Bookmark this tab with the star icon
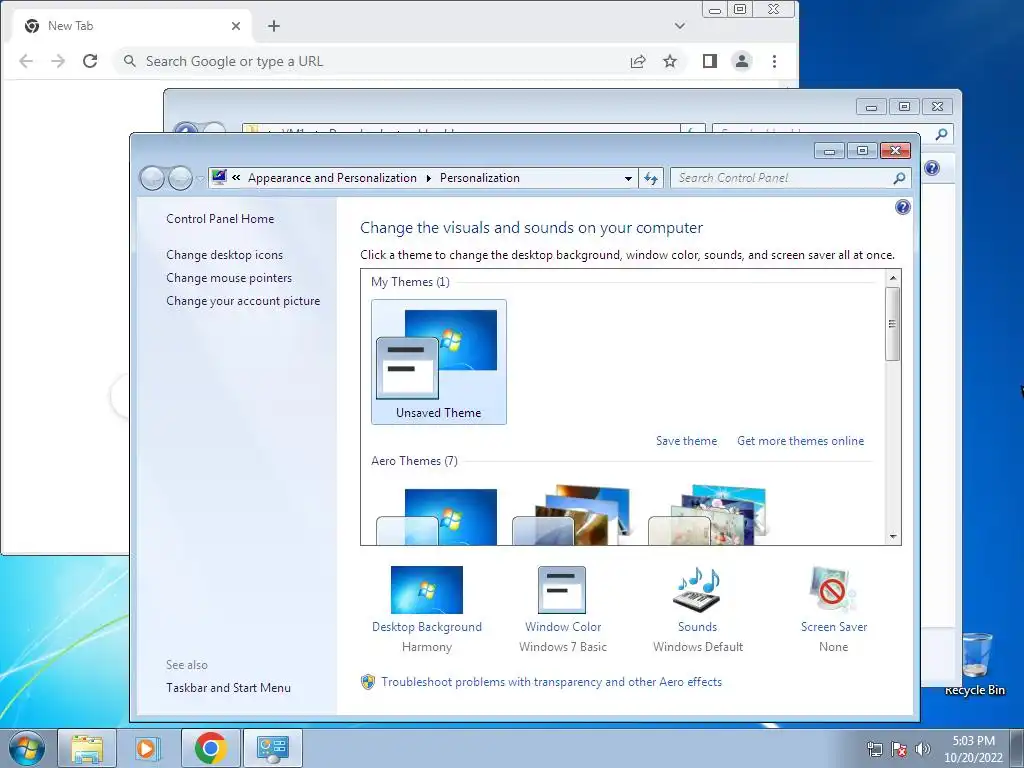Screen dimensions: 1024x768 tap(670, 61)
